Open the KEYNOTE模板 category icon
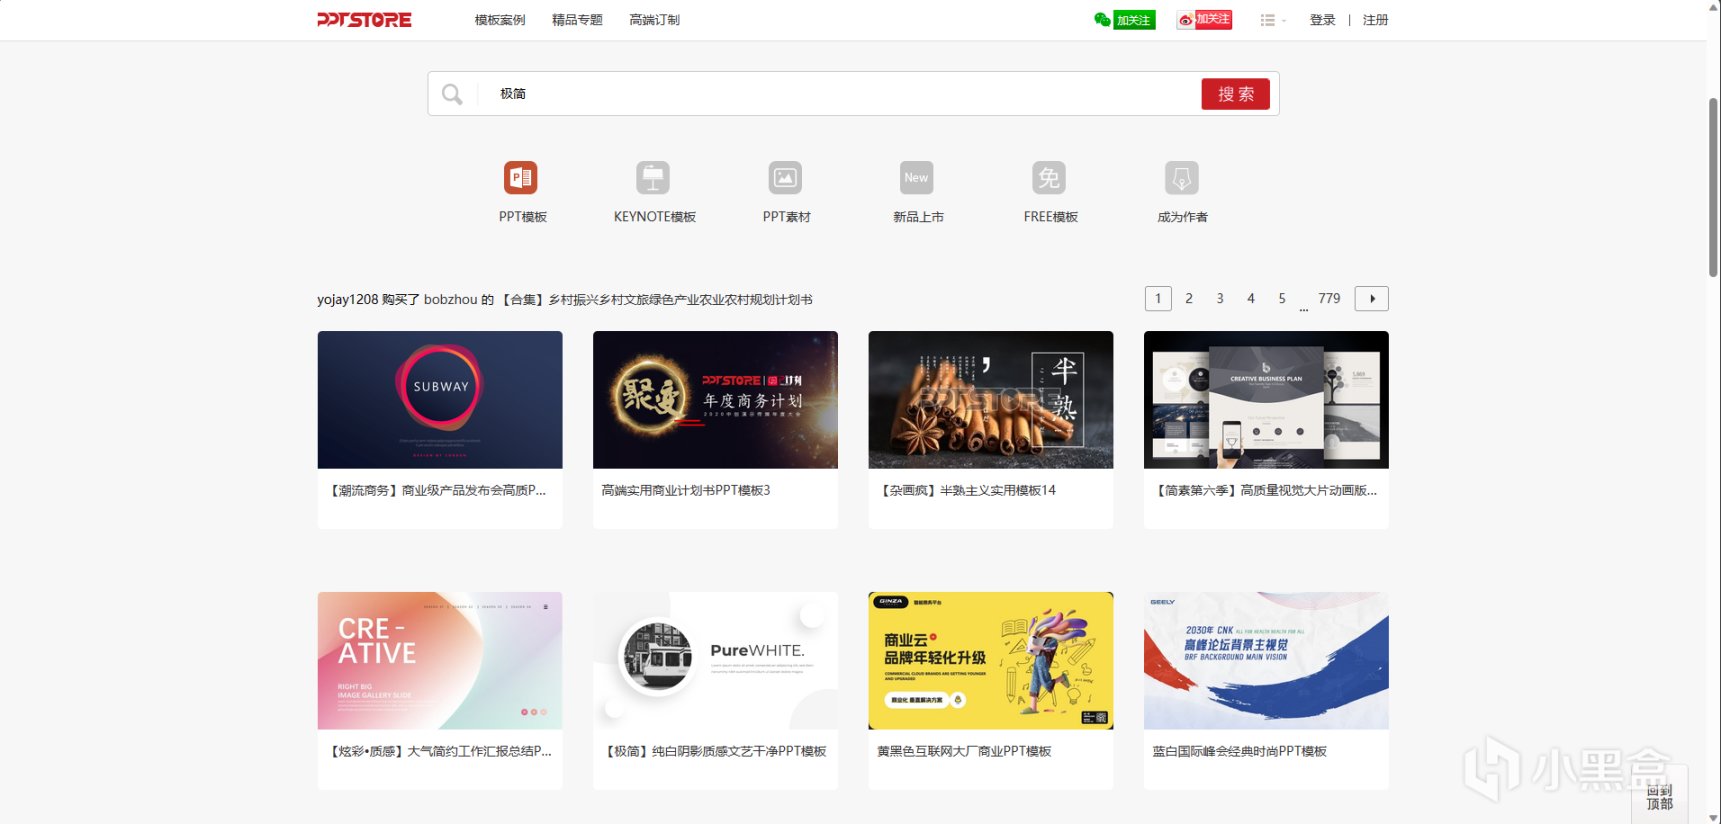Image resolution: width=1721 pixels, height=824 pixels. tap(653, 178)
